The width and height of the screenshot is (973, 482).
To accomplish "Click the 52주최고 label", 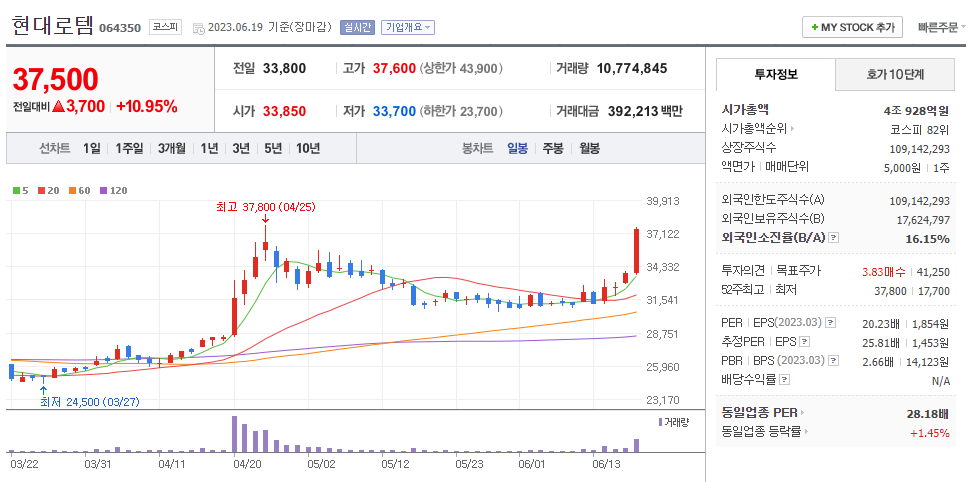I will point(742,290).
